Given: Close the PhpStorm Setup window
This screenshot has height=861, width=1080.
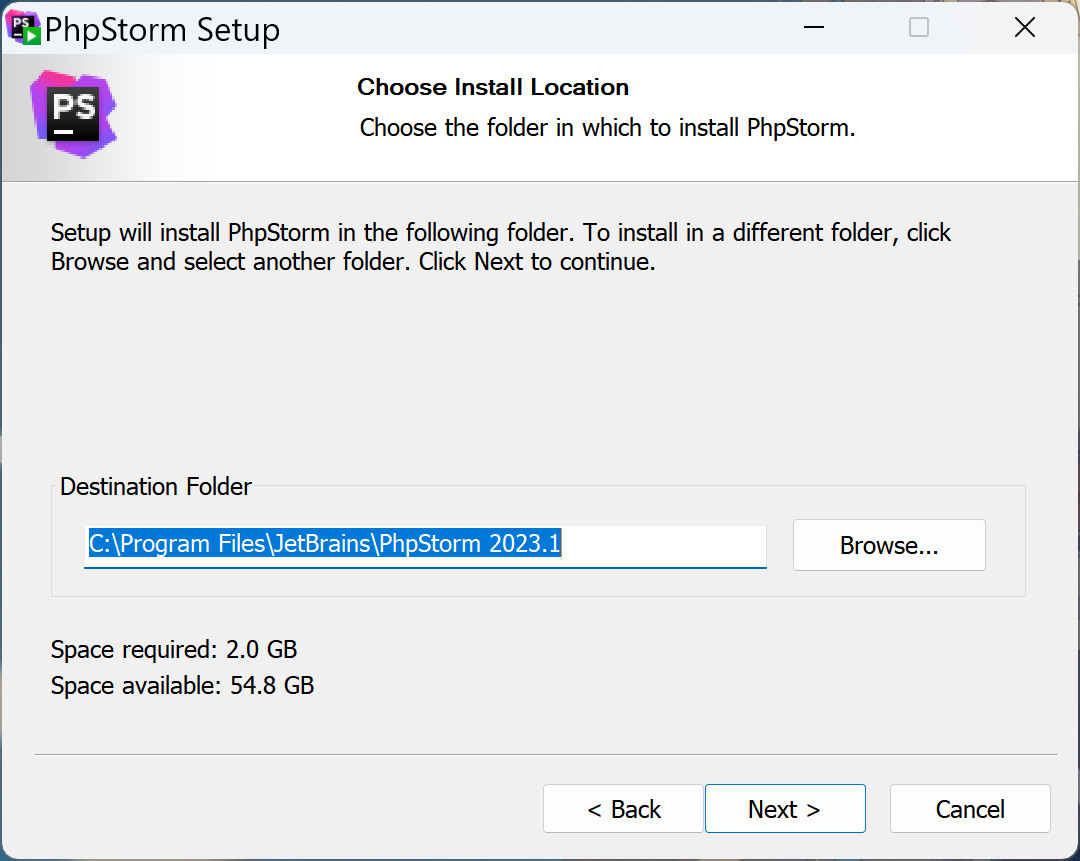Looking at the screenshot, I should [1024, 28].
